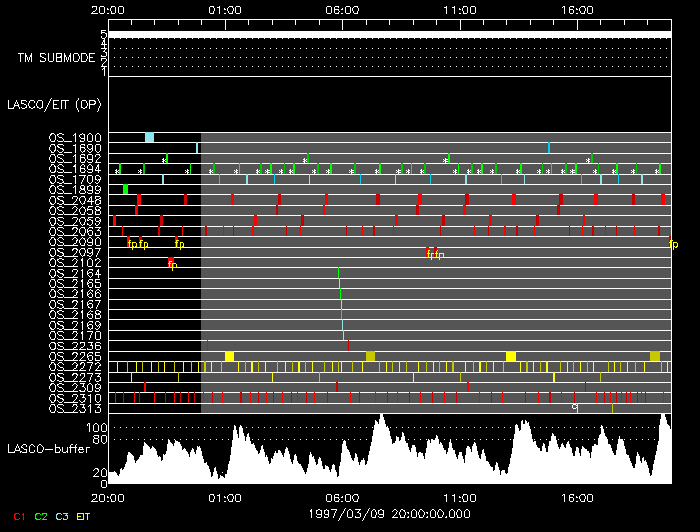The height and width of the screenshot is (532, 700).
Task: Click the OS_1694 row label
Action: (74, 169)
